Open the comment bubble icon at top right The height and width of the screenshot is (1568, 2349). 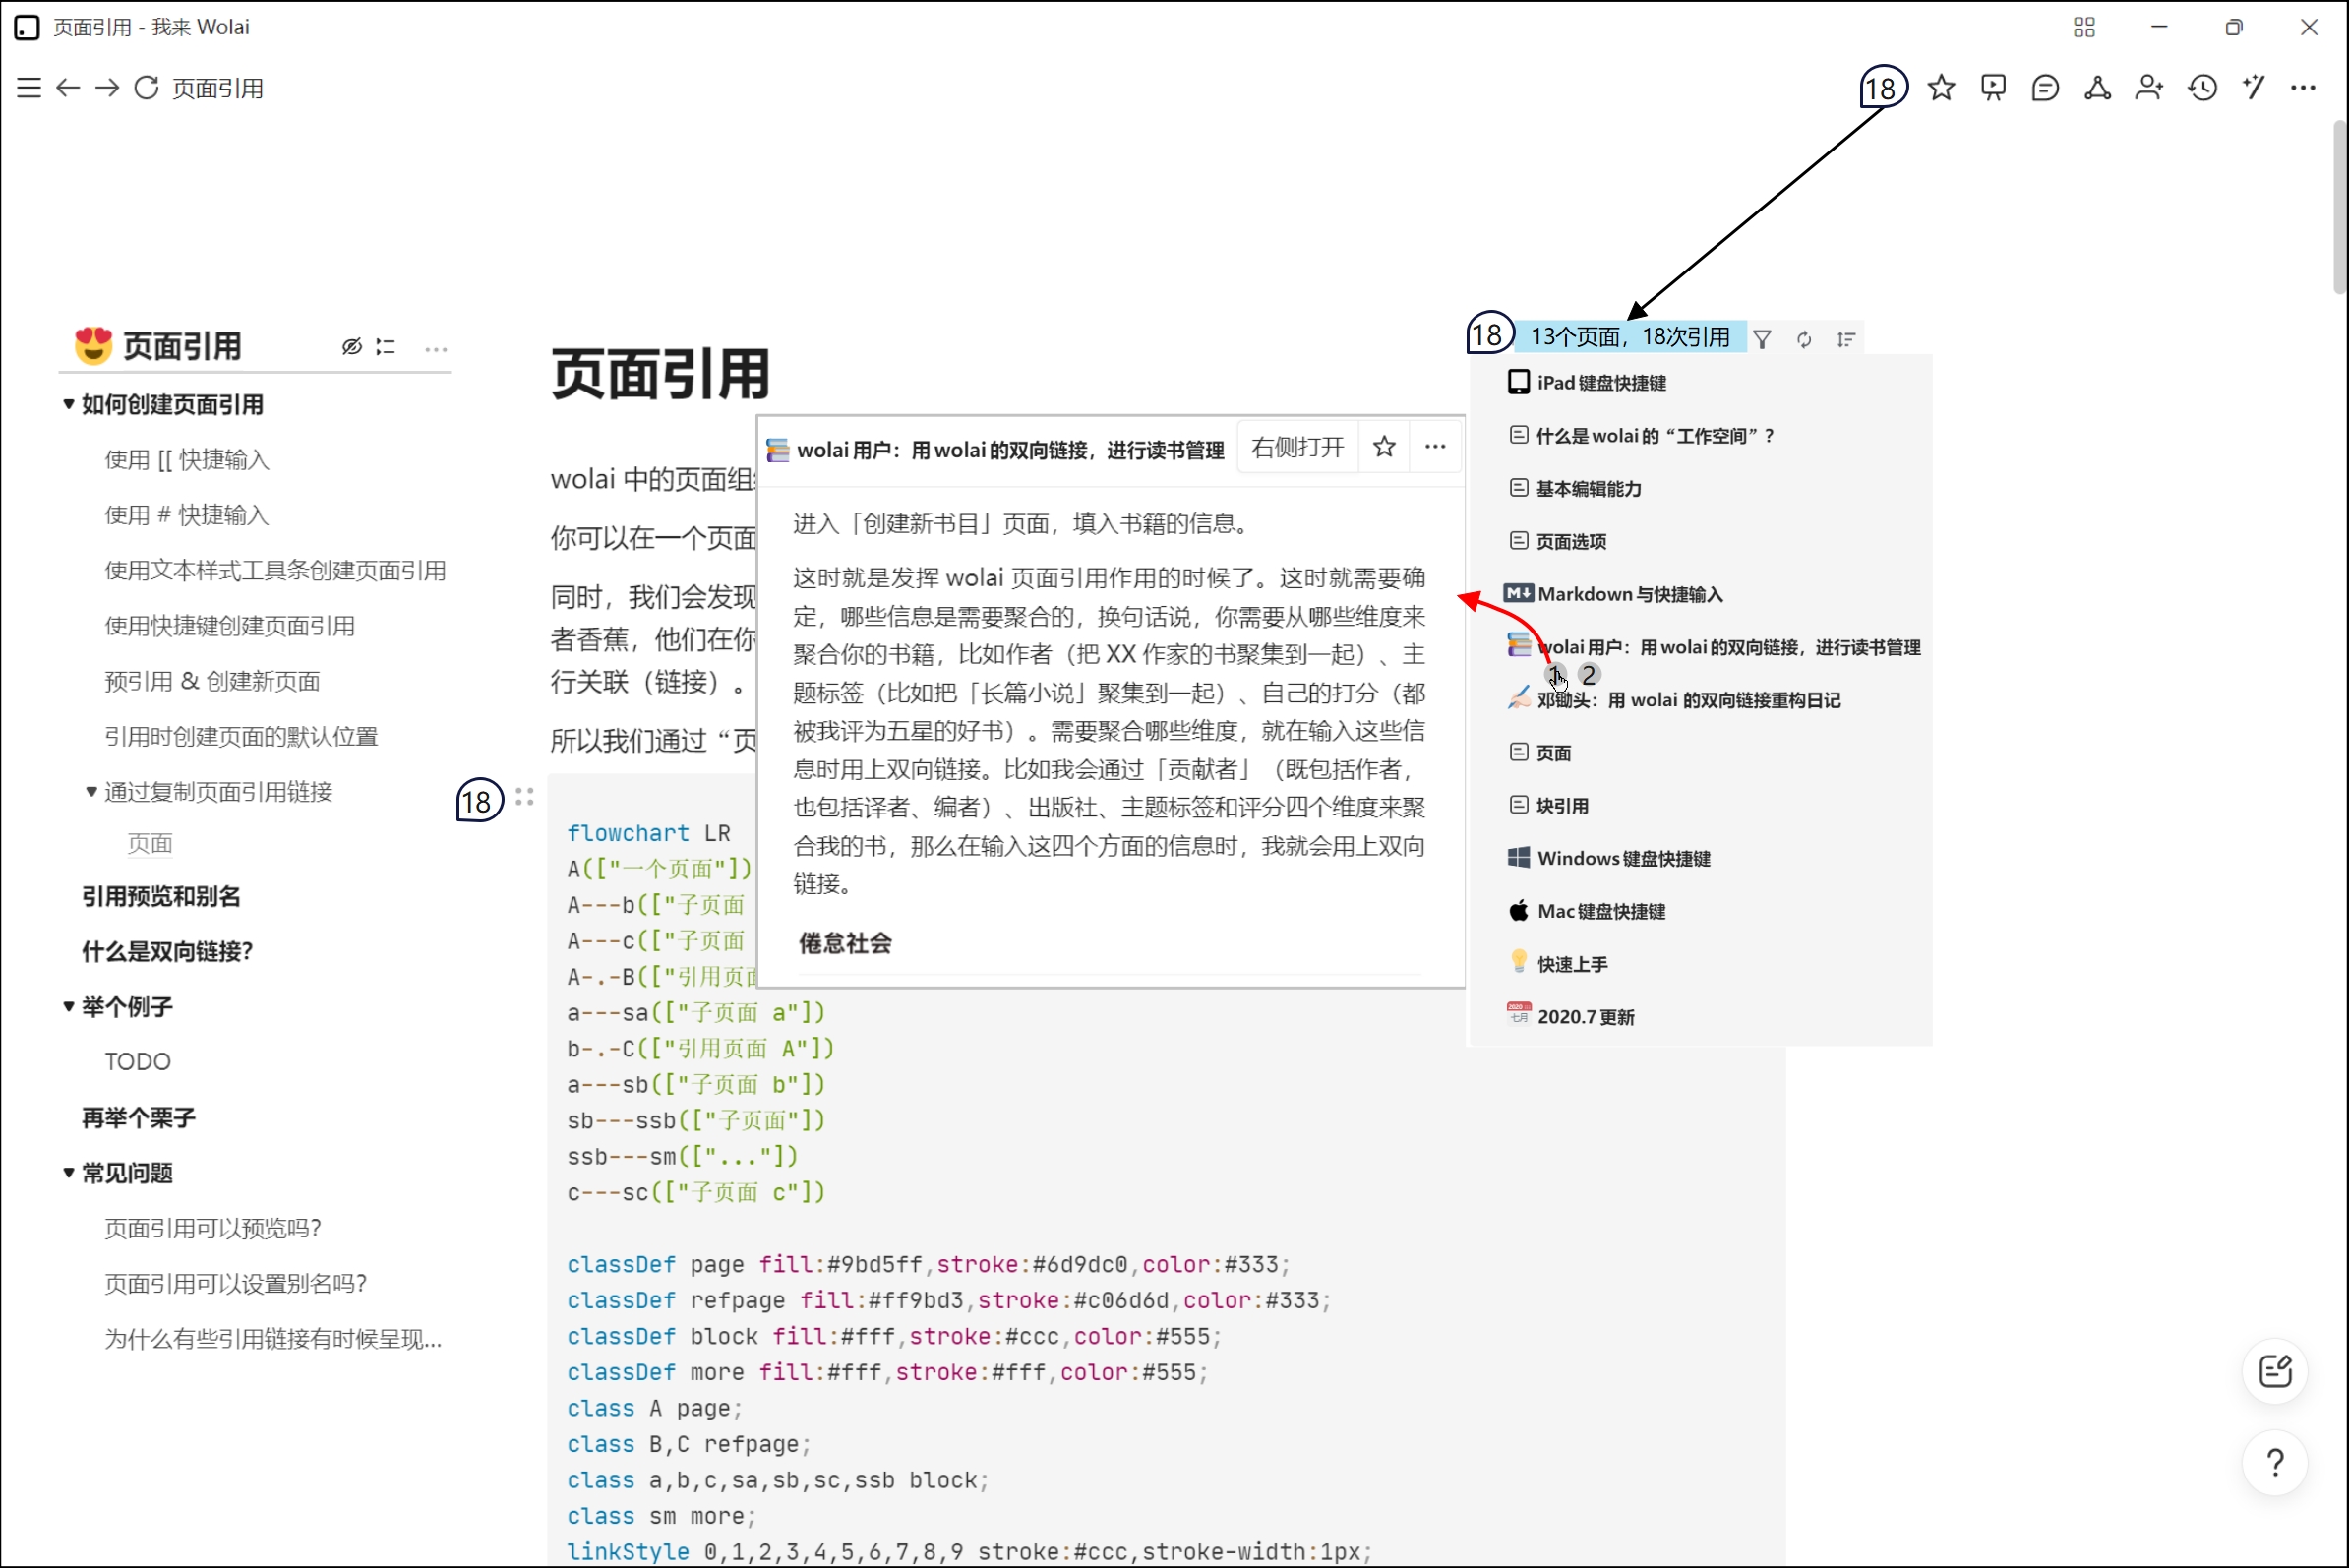click(x=2044, y=88)
